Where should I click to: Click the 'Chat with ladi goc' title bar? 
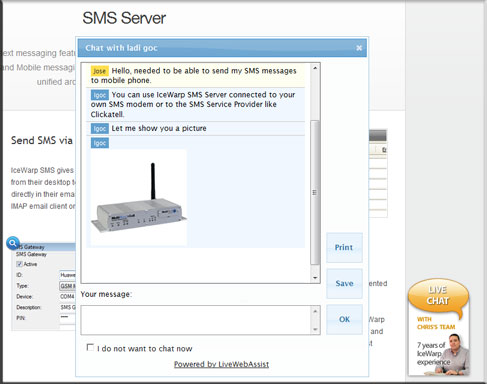(x=222, y=48)
